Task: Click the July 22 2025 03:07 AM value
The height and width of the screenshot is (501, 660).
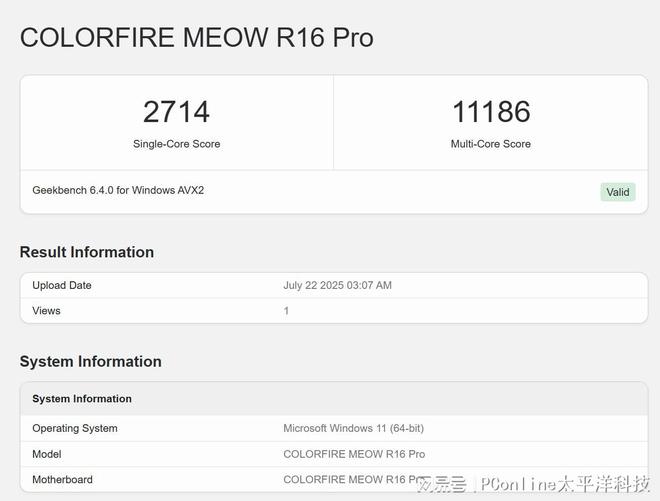Action: pos(338,285)
